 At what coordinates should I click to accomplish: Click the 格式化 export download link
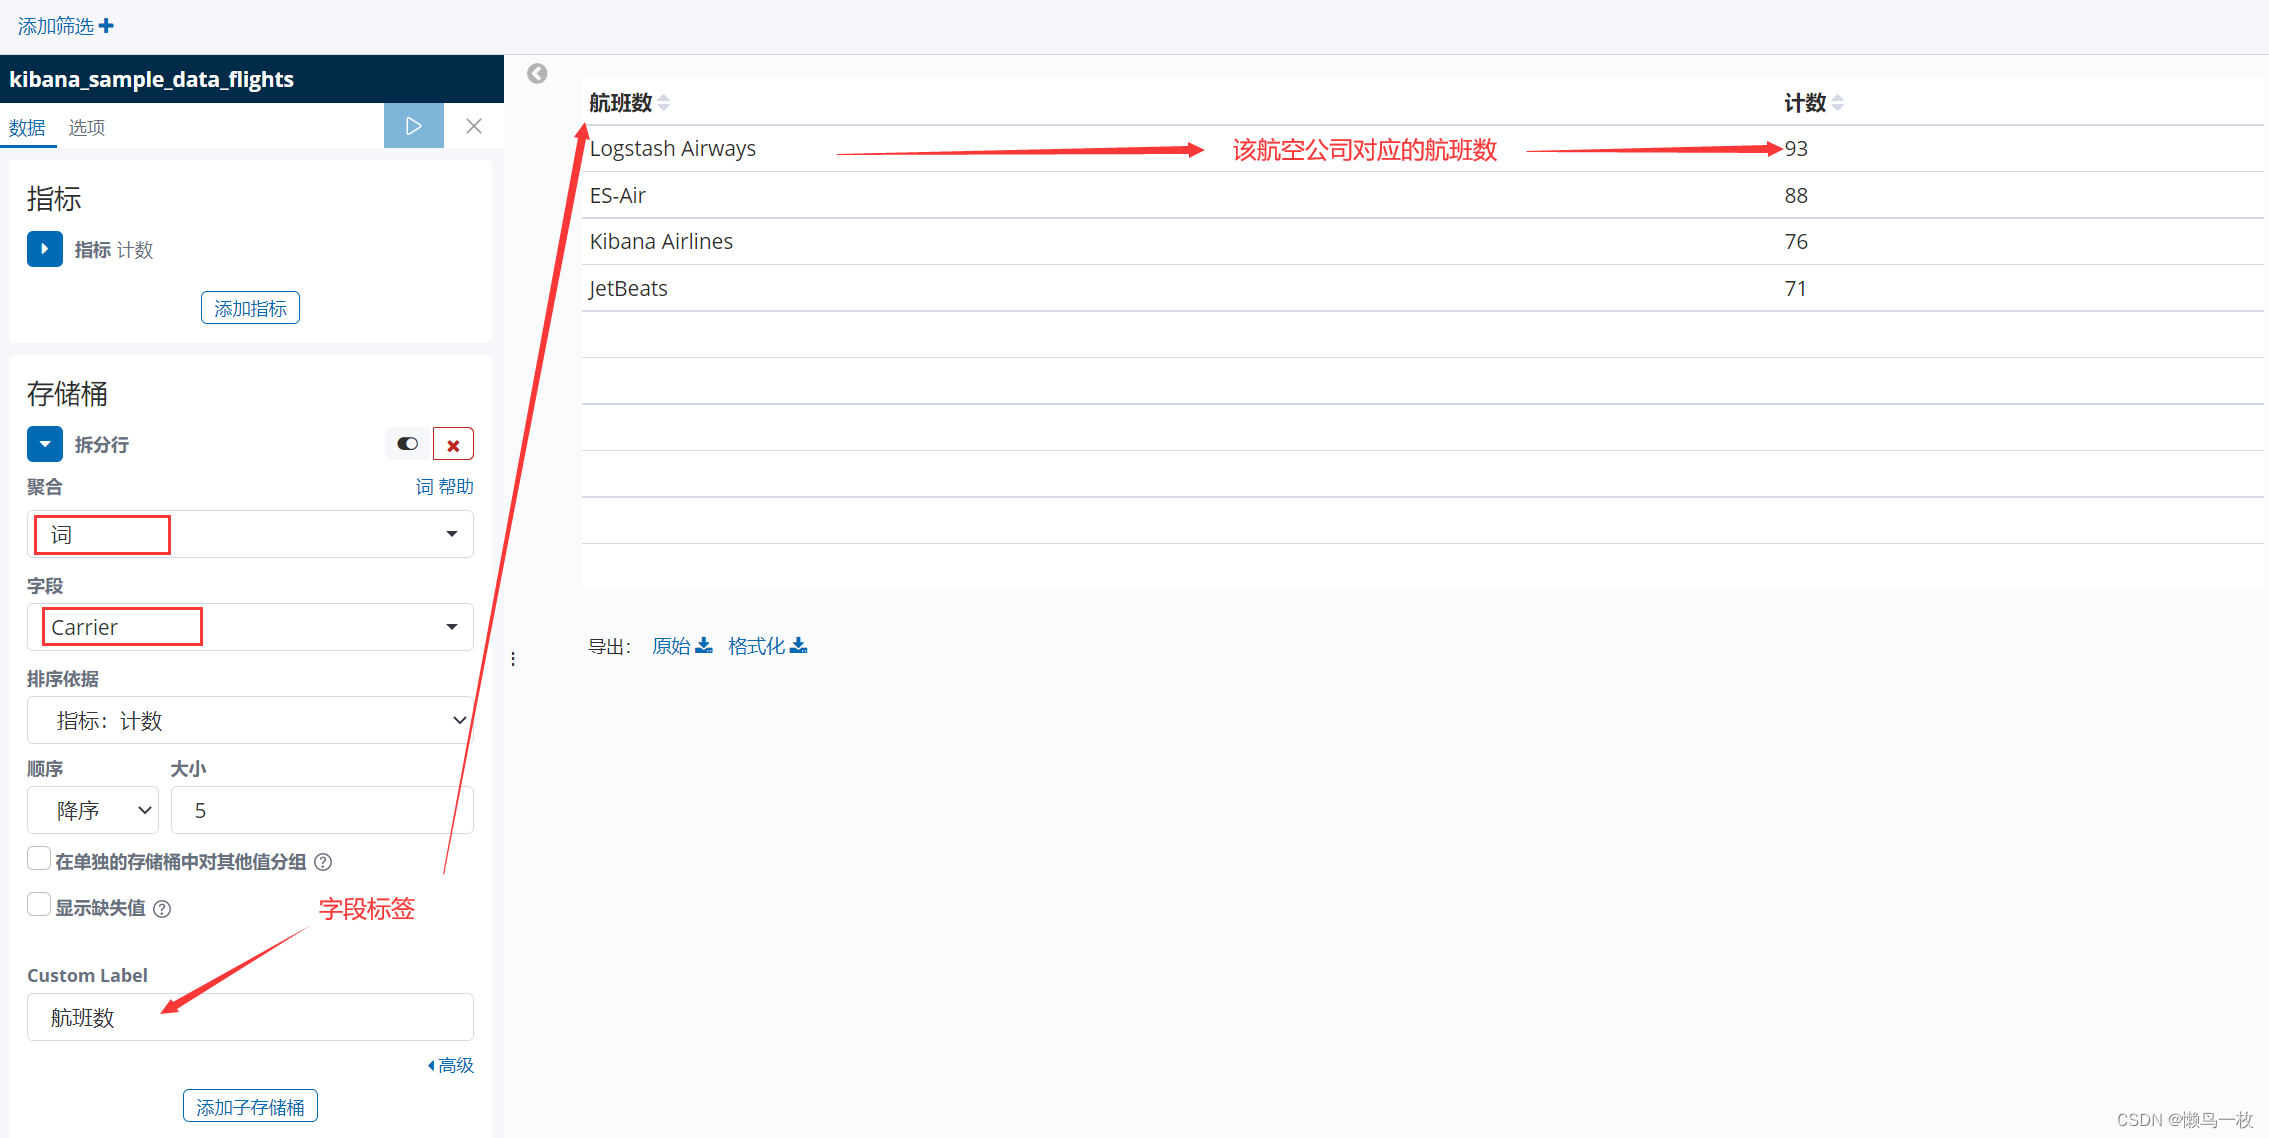tap(767, 646)
